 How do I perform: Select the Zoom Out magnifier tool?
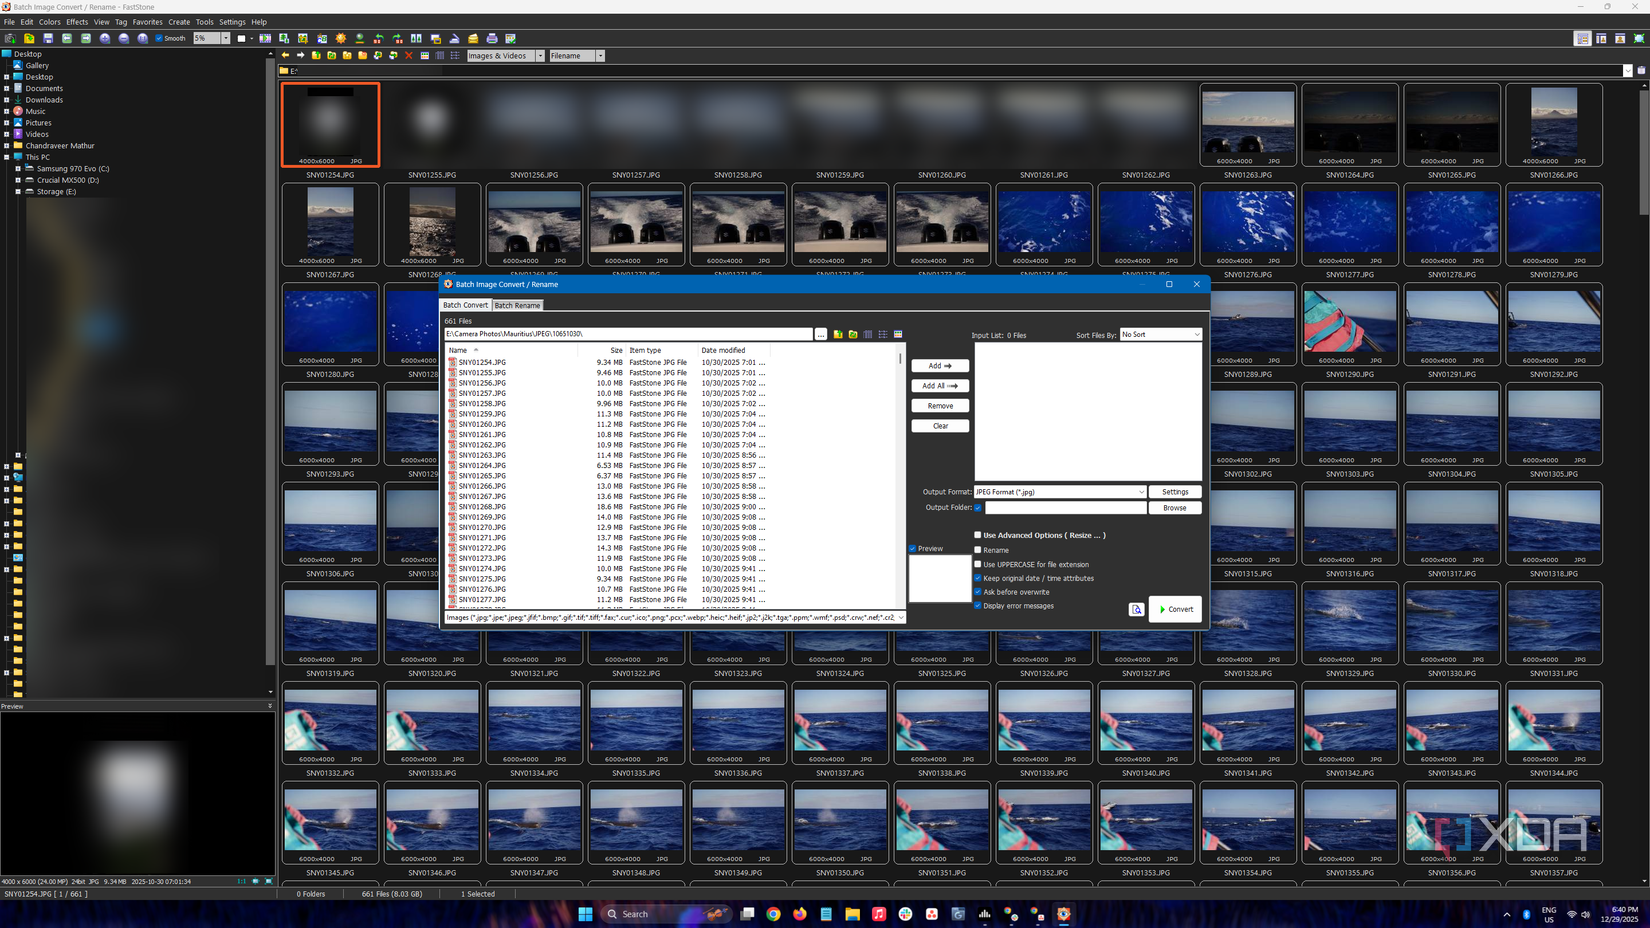(x=123, y=39)
